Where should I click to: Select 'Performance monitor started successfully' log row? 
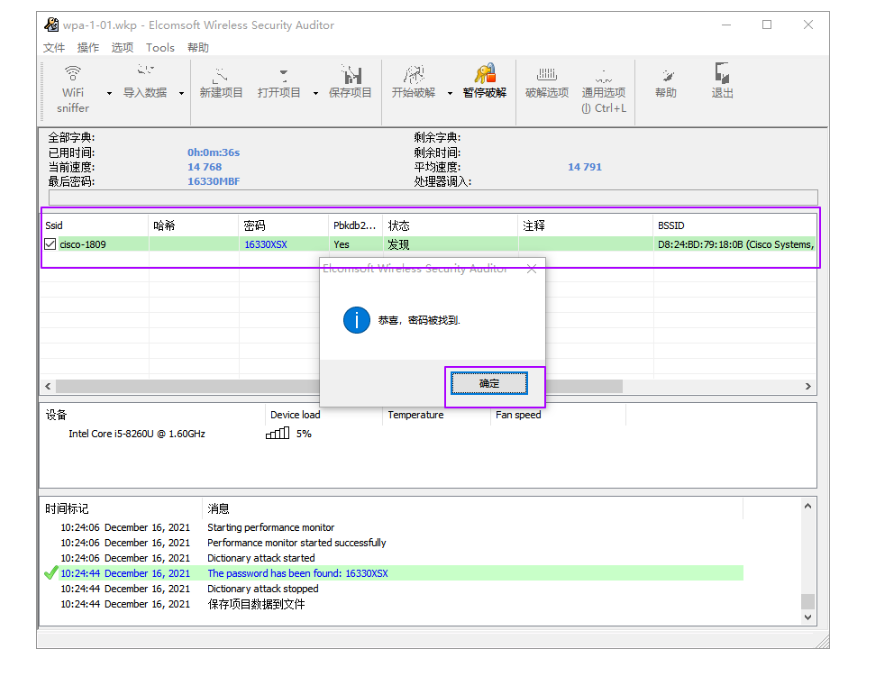[401, 543]
